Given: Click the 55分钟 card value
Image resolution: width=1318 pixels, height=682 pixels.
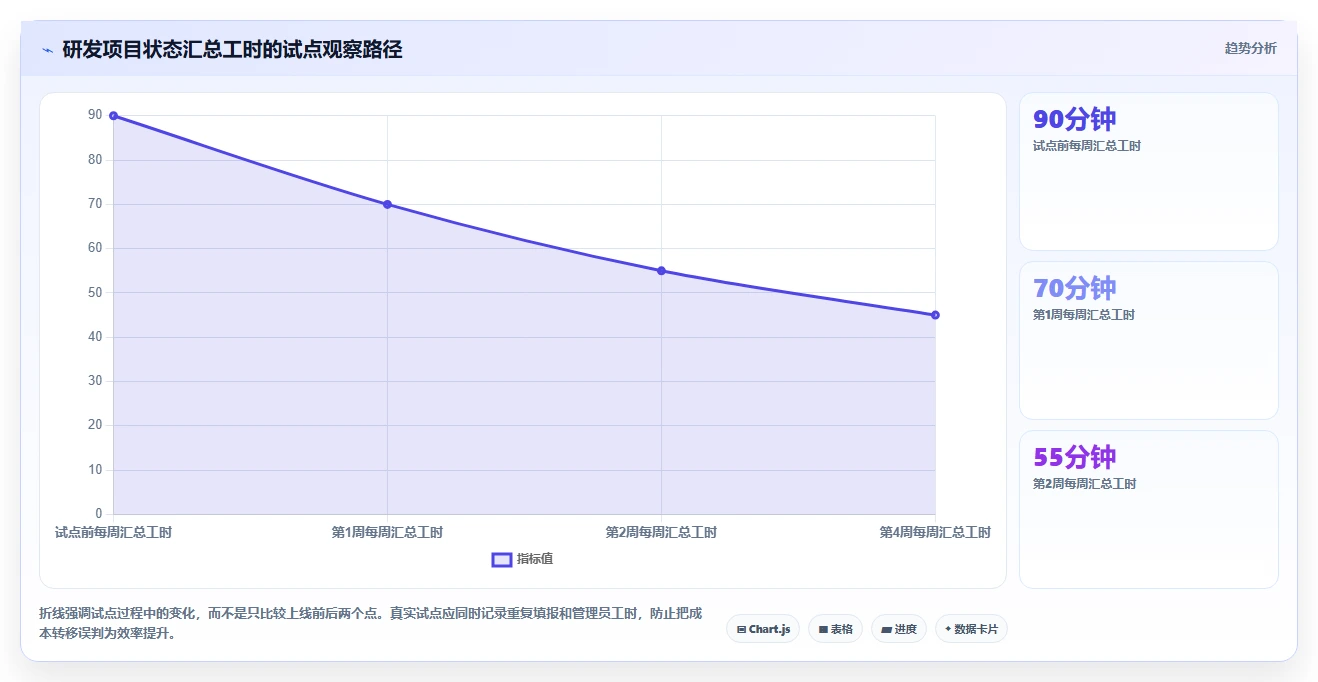Looking at the screenshot, I should click(x=1074, y=457).
